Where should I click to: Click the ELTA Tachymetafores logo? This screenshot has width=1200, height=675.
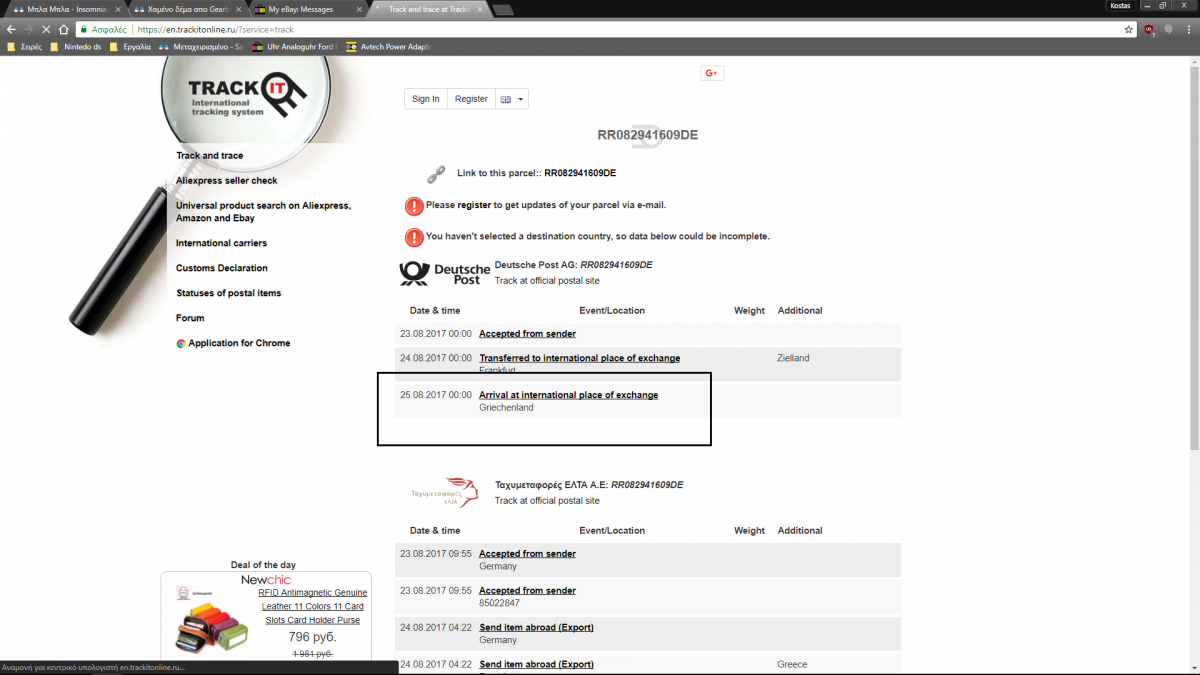tap(445, 492)
